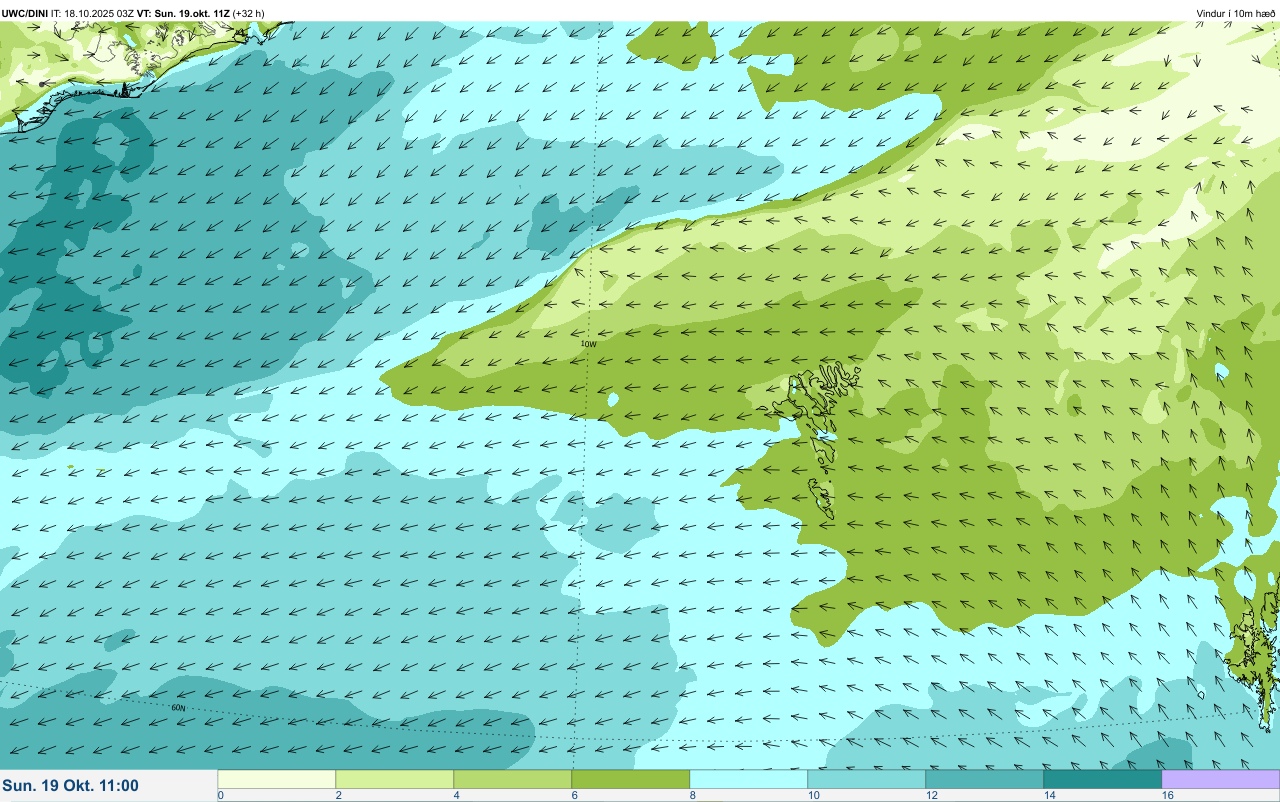Viewport: 1280px width, 802px height.
Task: Click the legend value '16'
Action: [1167, 795]
